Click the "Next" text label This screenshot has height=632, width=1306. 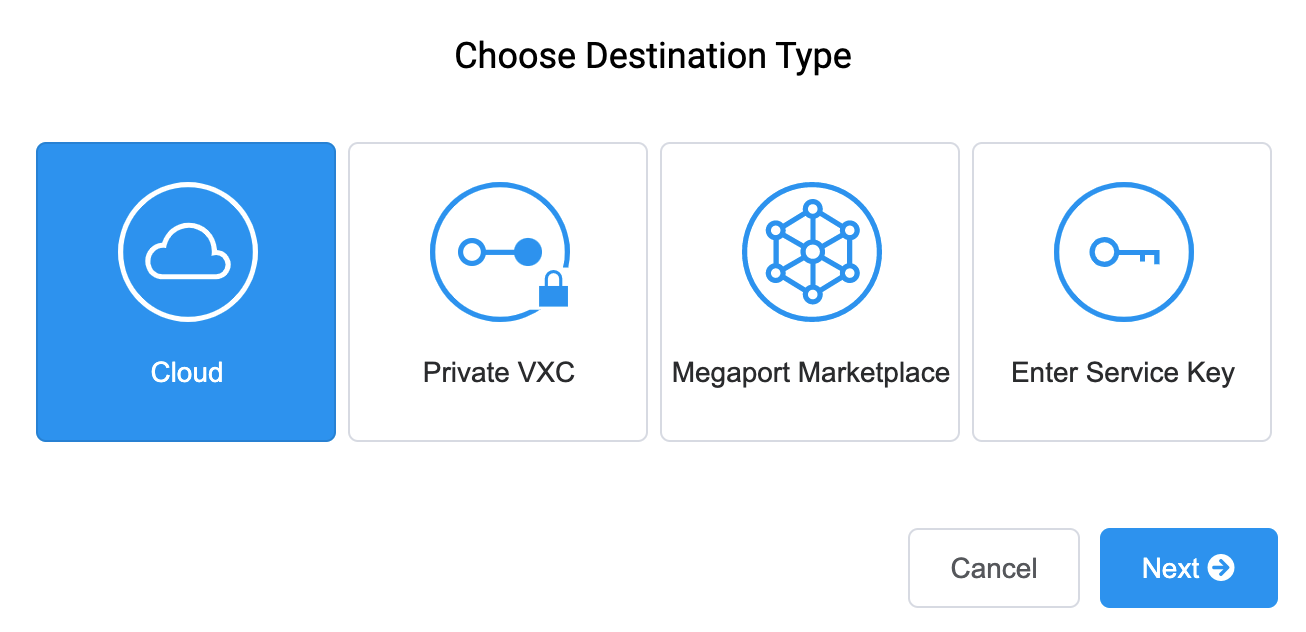click(1170, 568)
